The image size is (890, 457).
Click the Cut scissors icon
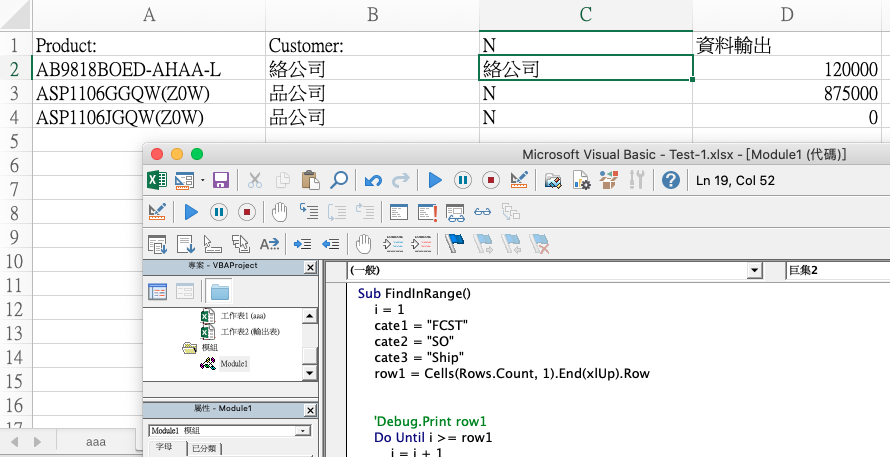(x=255, y=181)
